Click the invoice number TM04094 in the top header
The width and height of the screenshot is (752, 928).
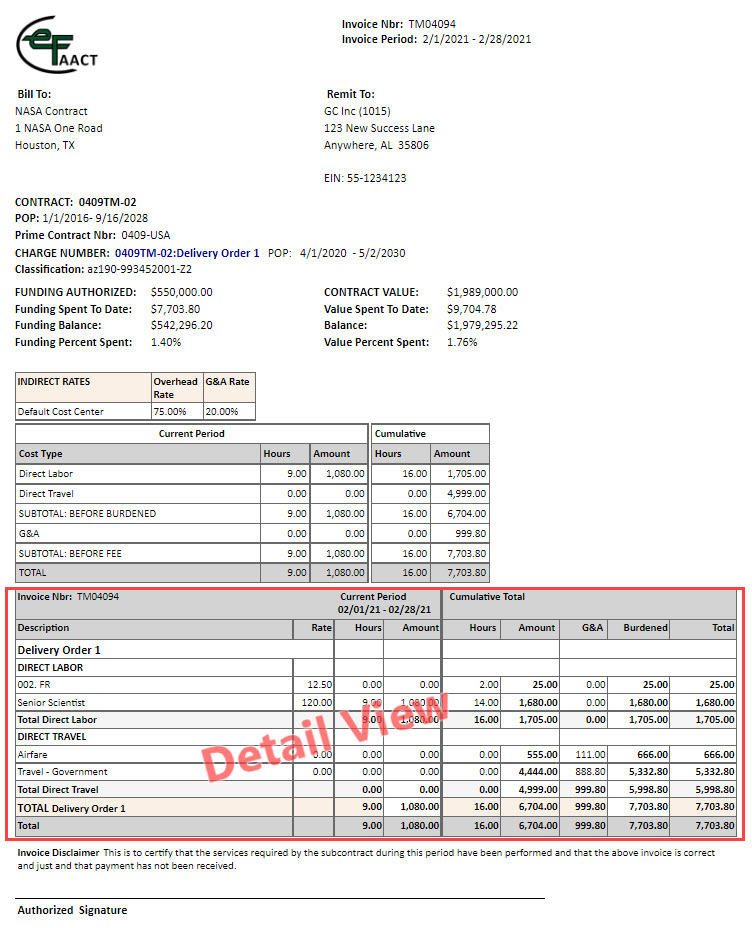[432, 24]
